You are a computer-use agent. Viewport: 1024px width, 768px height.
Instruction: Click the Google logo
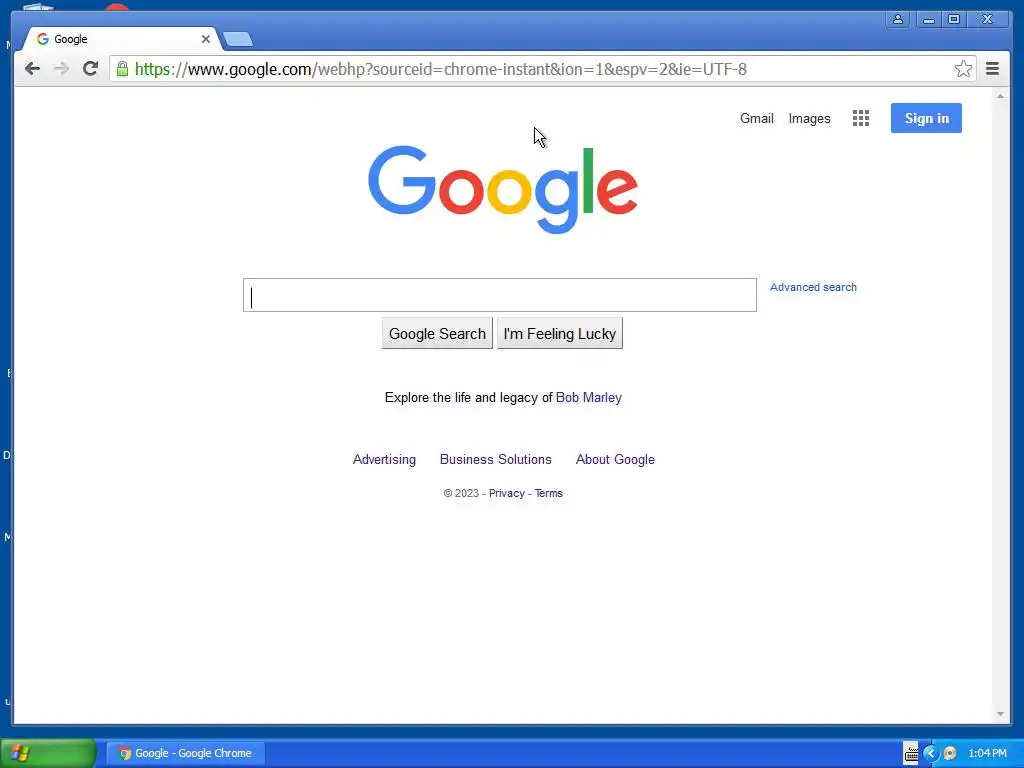coord(503,189)
